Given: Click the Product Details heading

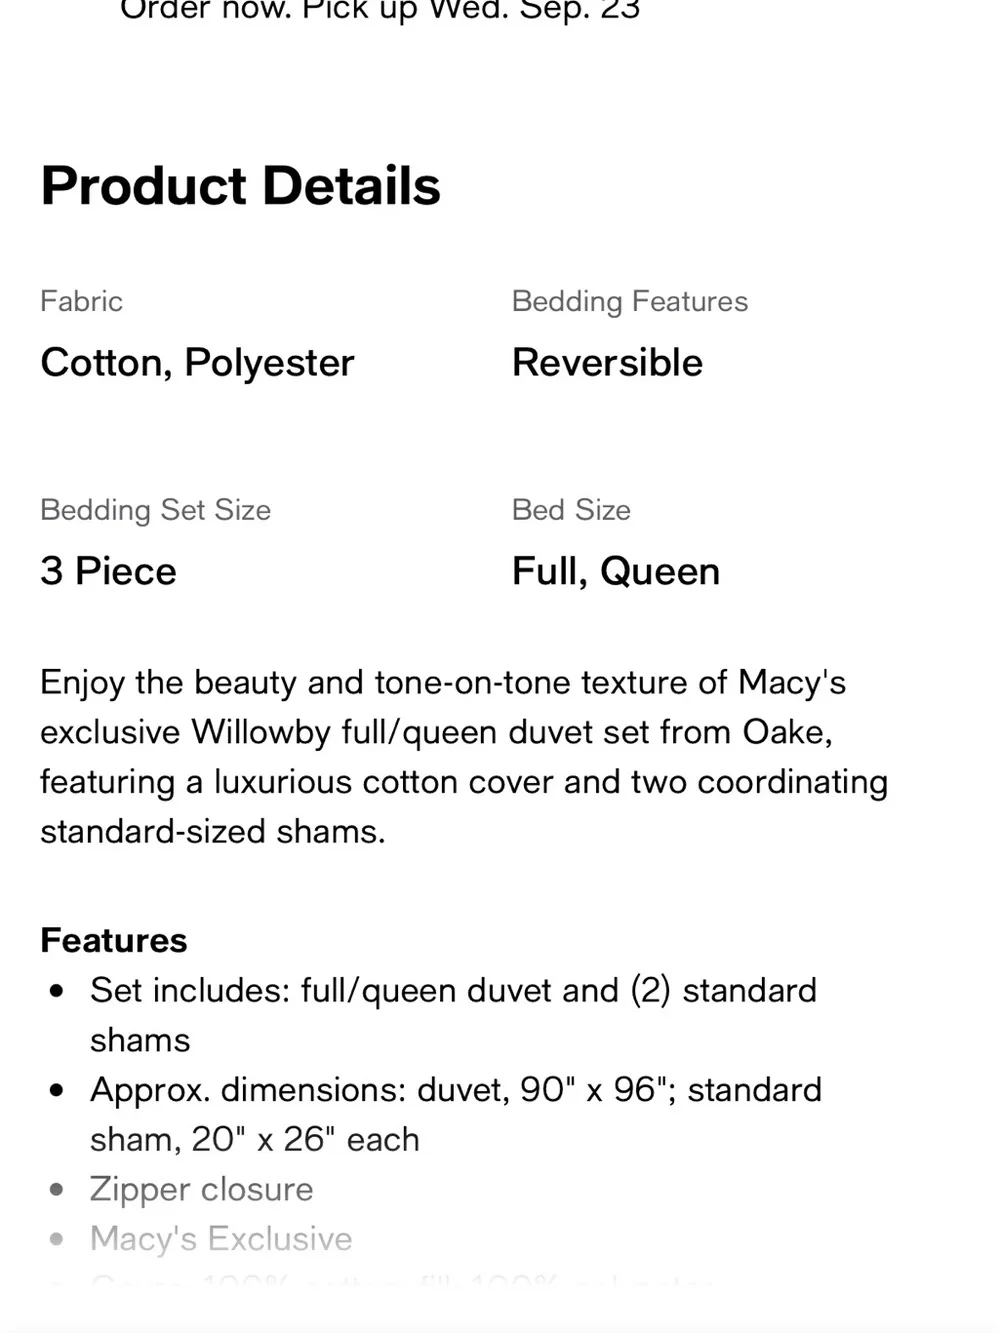Looking at the screenshot, I should coord(240,186).
